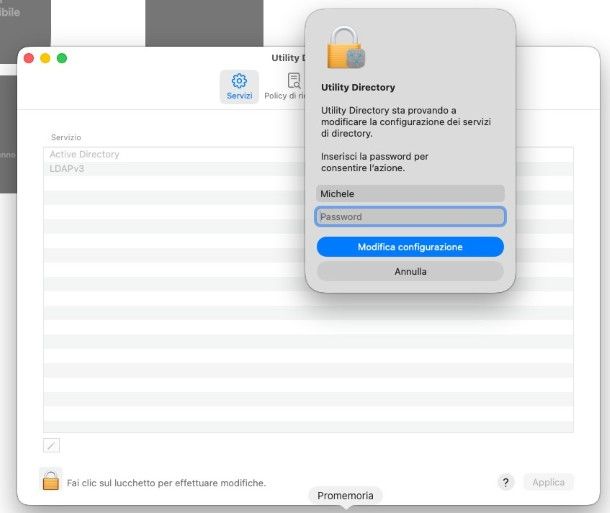
Task: Click the bottom-left lock to allow changes
Action: tap(51, 481)
